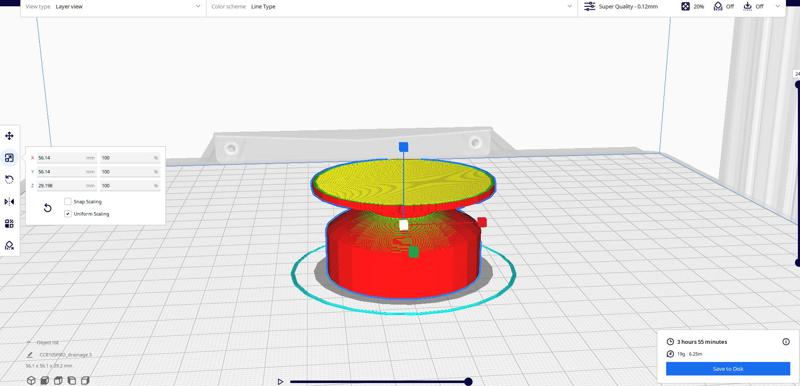This screenshot has height=386, width=800.
Task: Expand the print settings panel chevron
Action: [x=778, y=7]
